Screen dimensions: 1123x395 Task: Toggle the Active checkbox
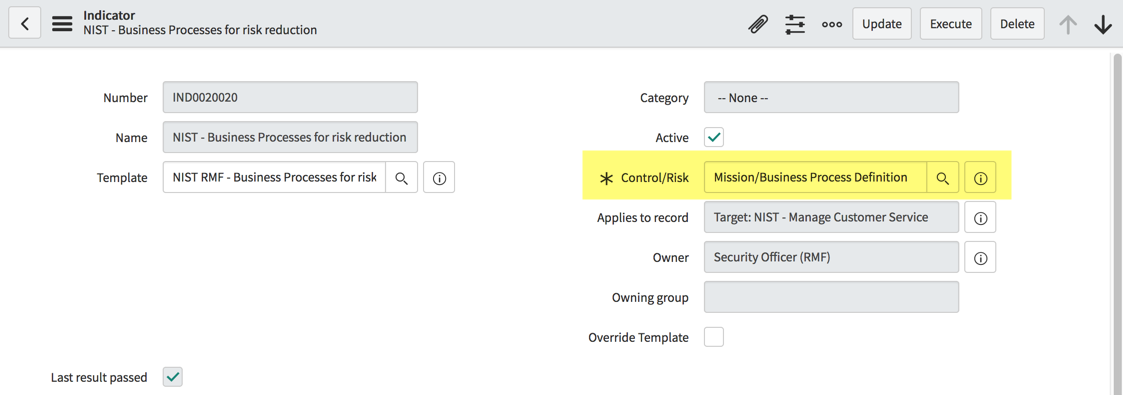click(714, 137)
